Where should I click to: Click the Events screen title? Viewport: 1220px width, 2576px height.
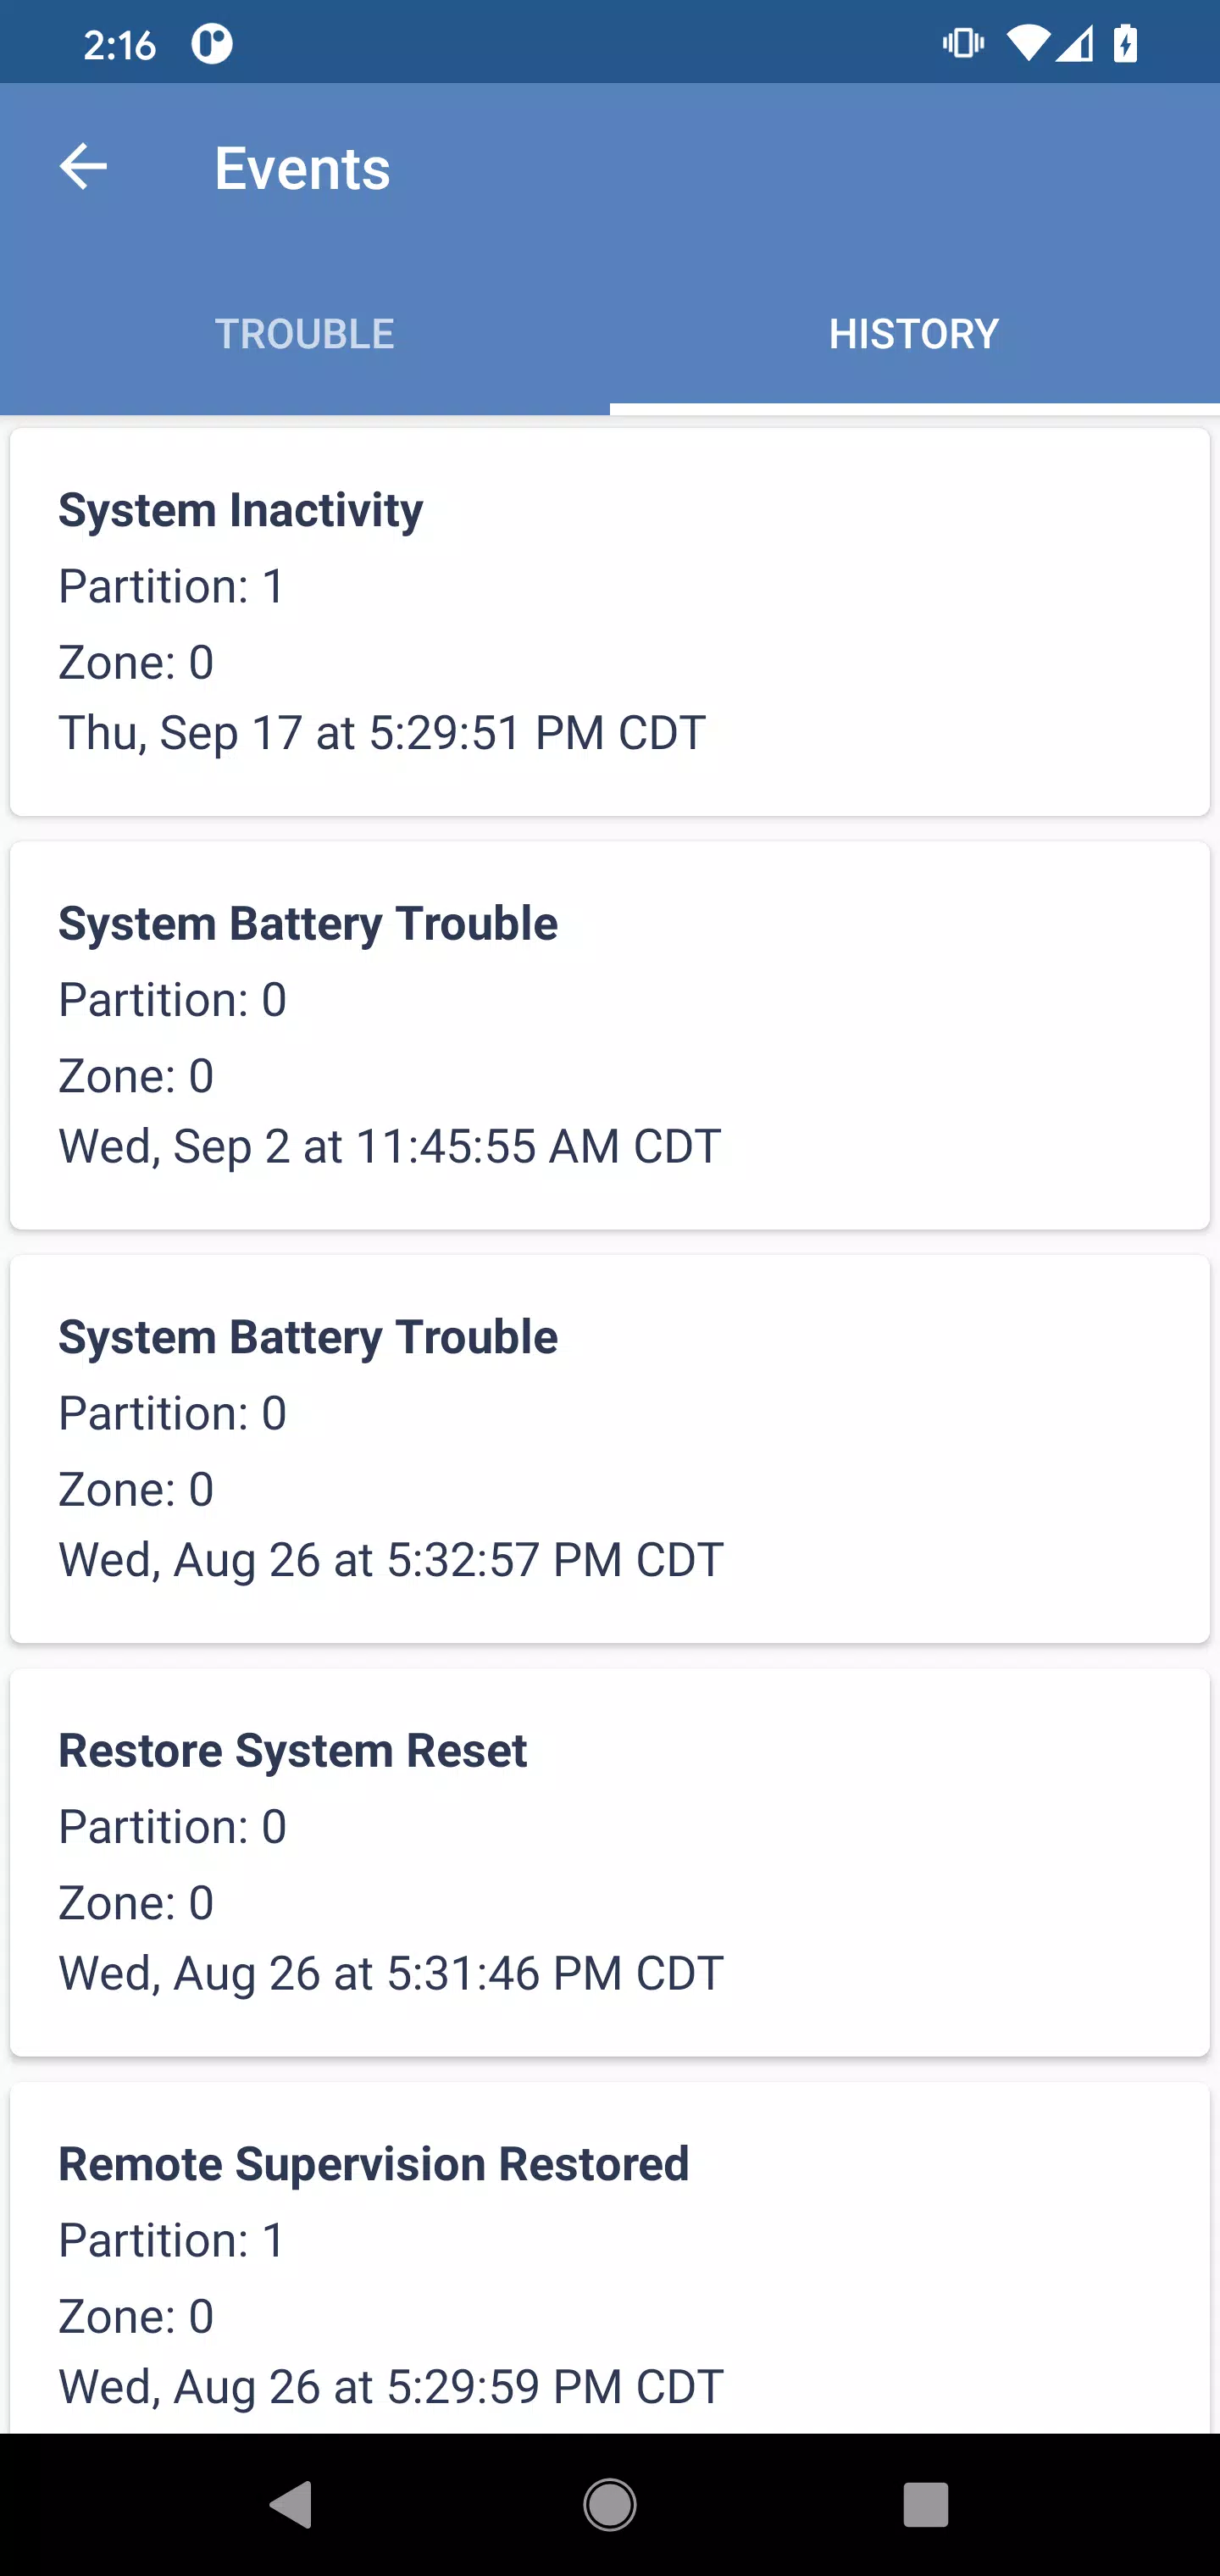coord(302,168)
